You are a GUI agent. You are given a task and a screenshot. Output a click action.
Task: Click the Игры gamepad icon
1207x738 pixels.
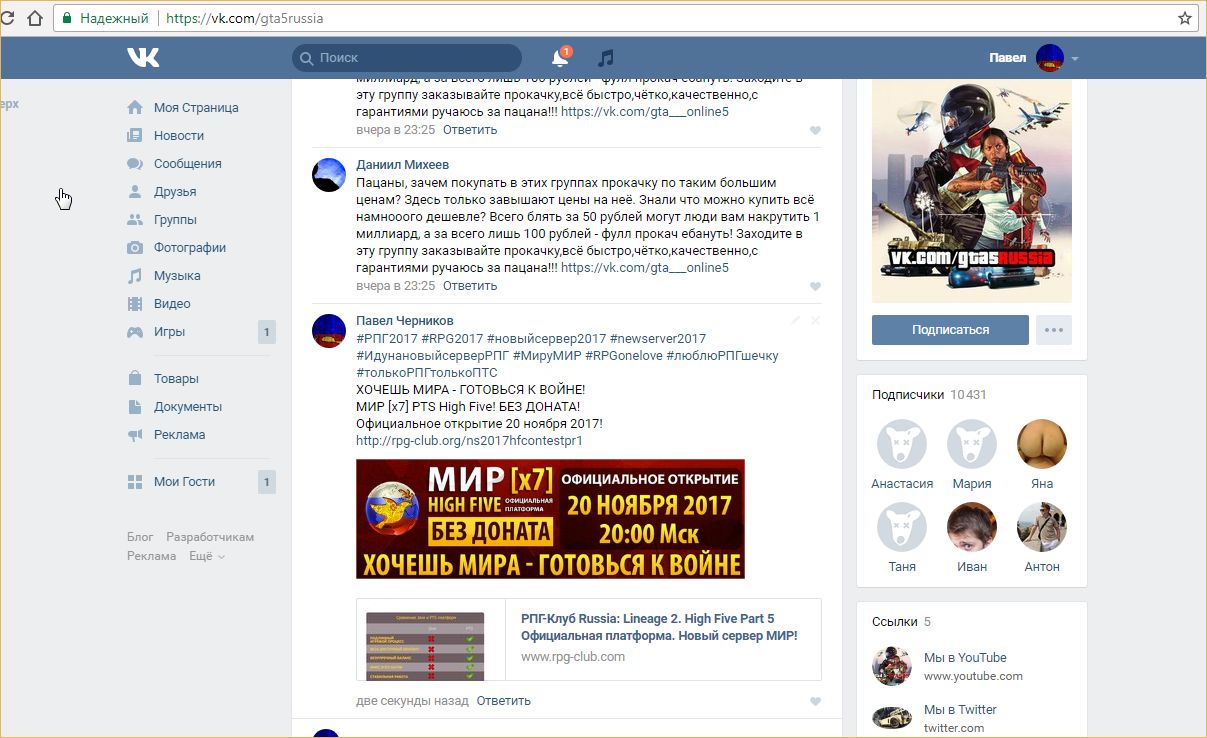(135, 332)
